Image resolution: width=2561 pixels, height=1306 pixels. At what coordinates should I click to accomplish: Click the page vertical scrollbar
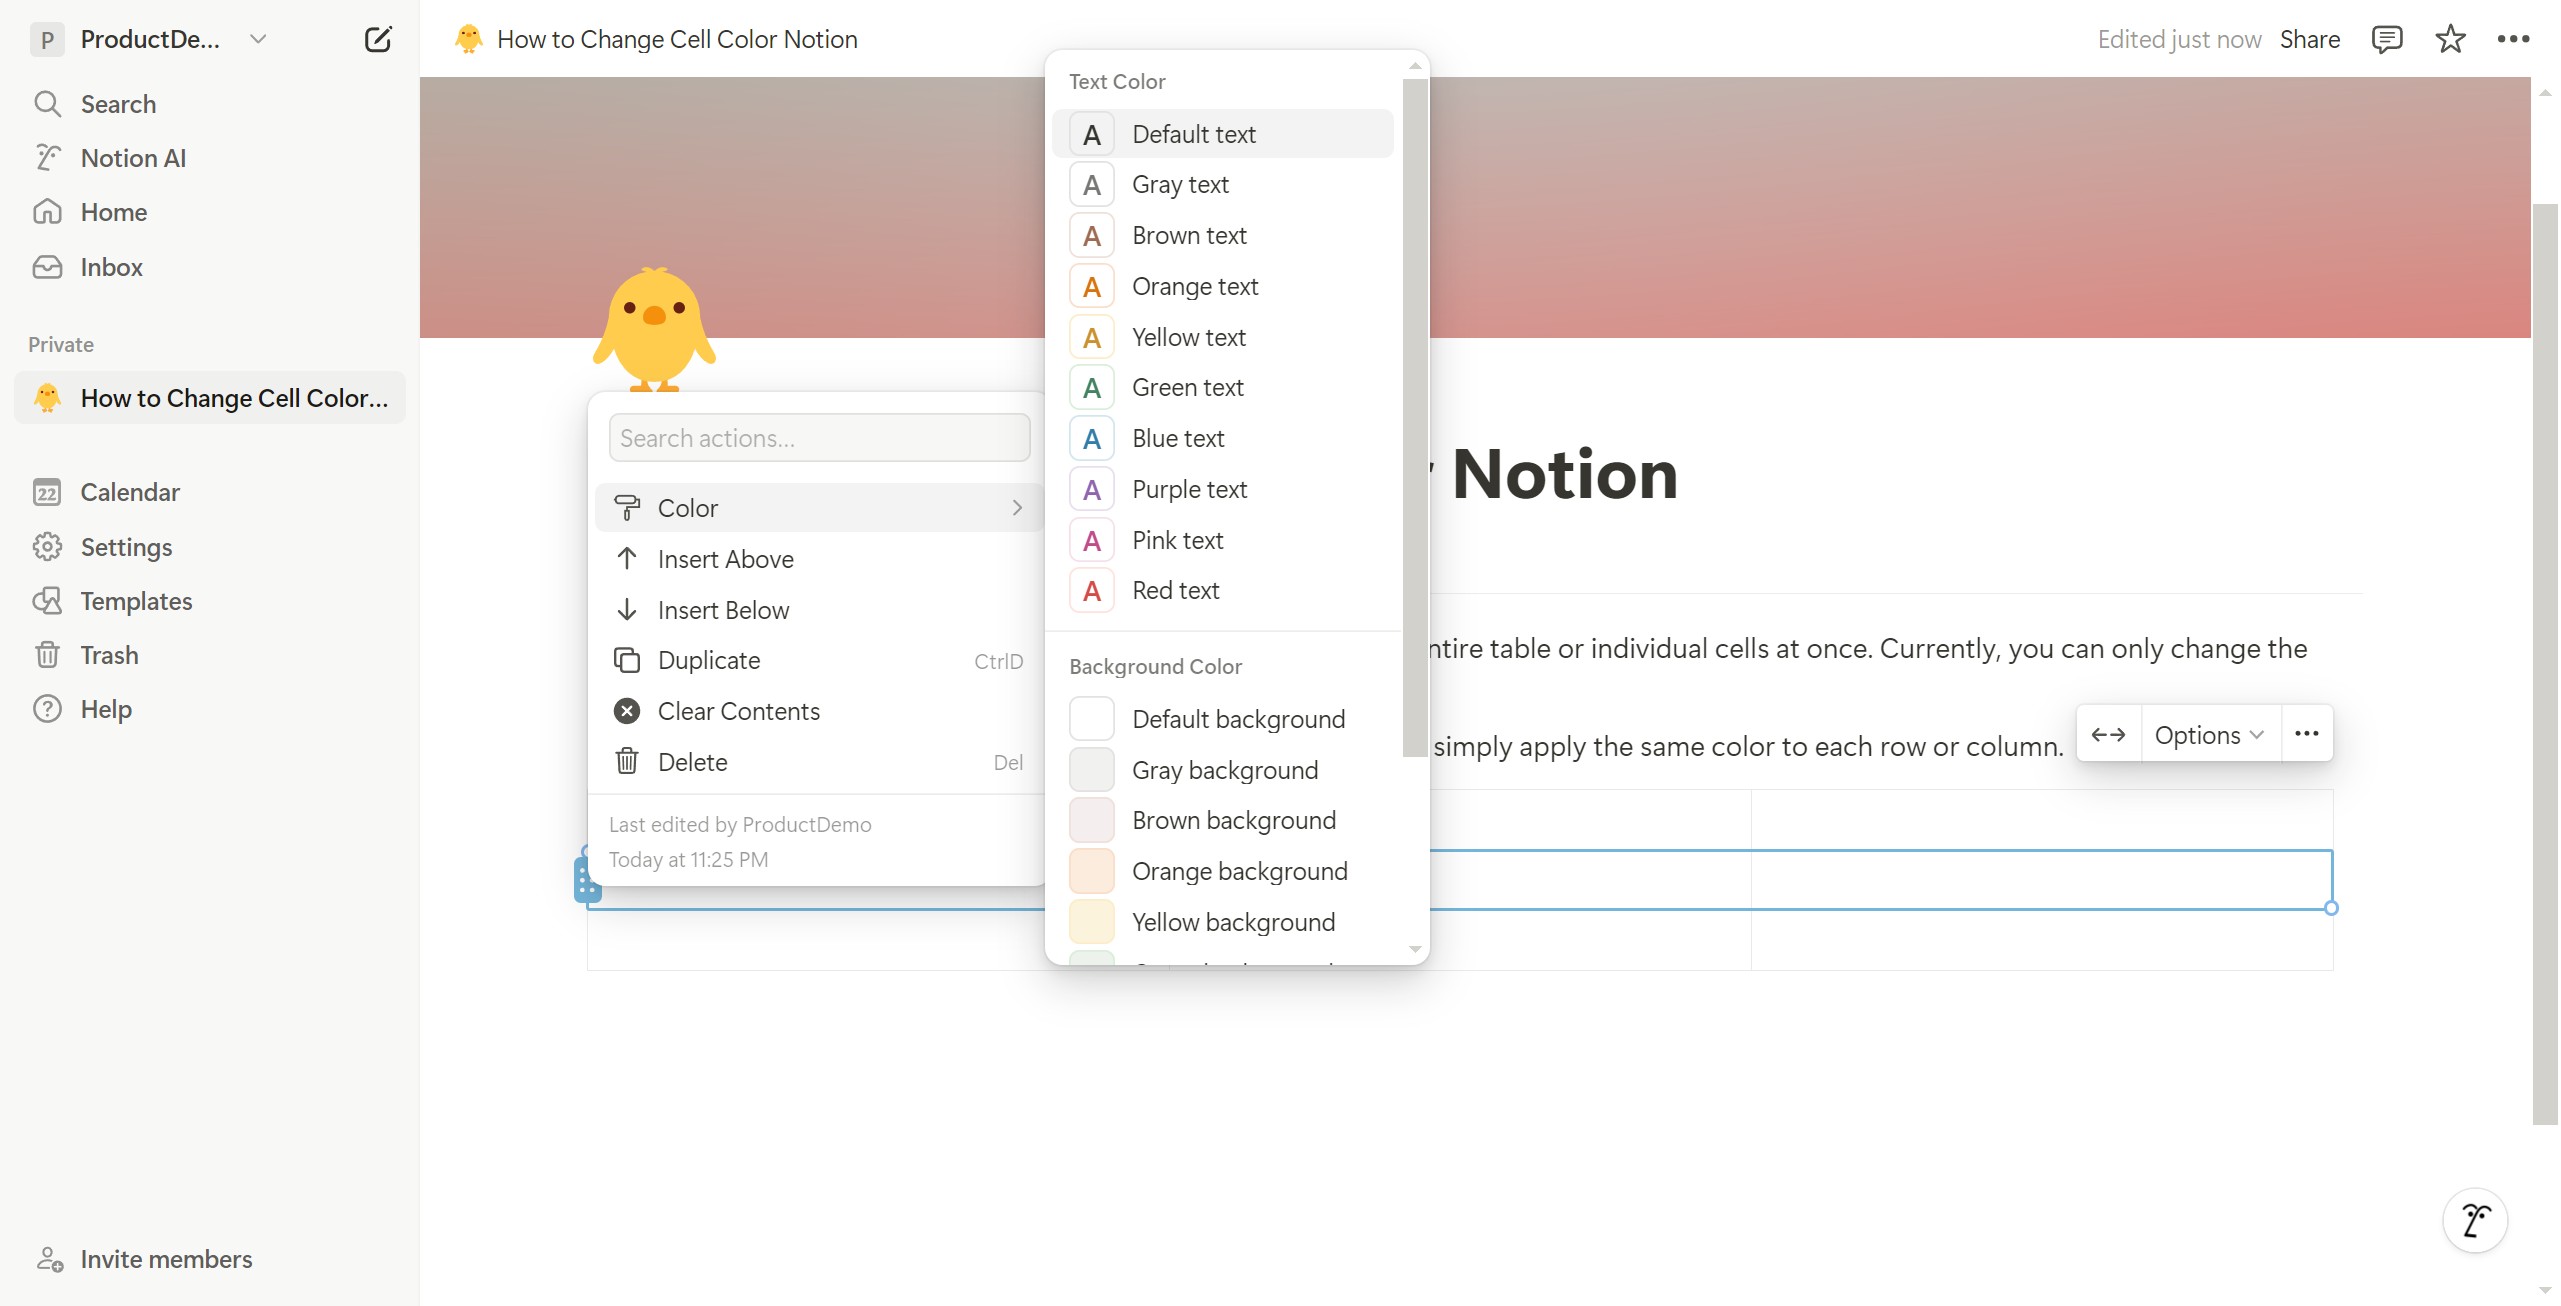pos(2545,664)
